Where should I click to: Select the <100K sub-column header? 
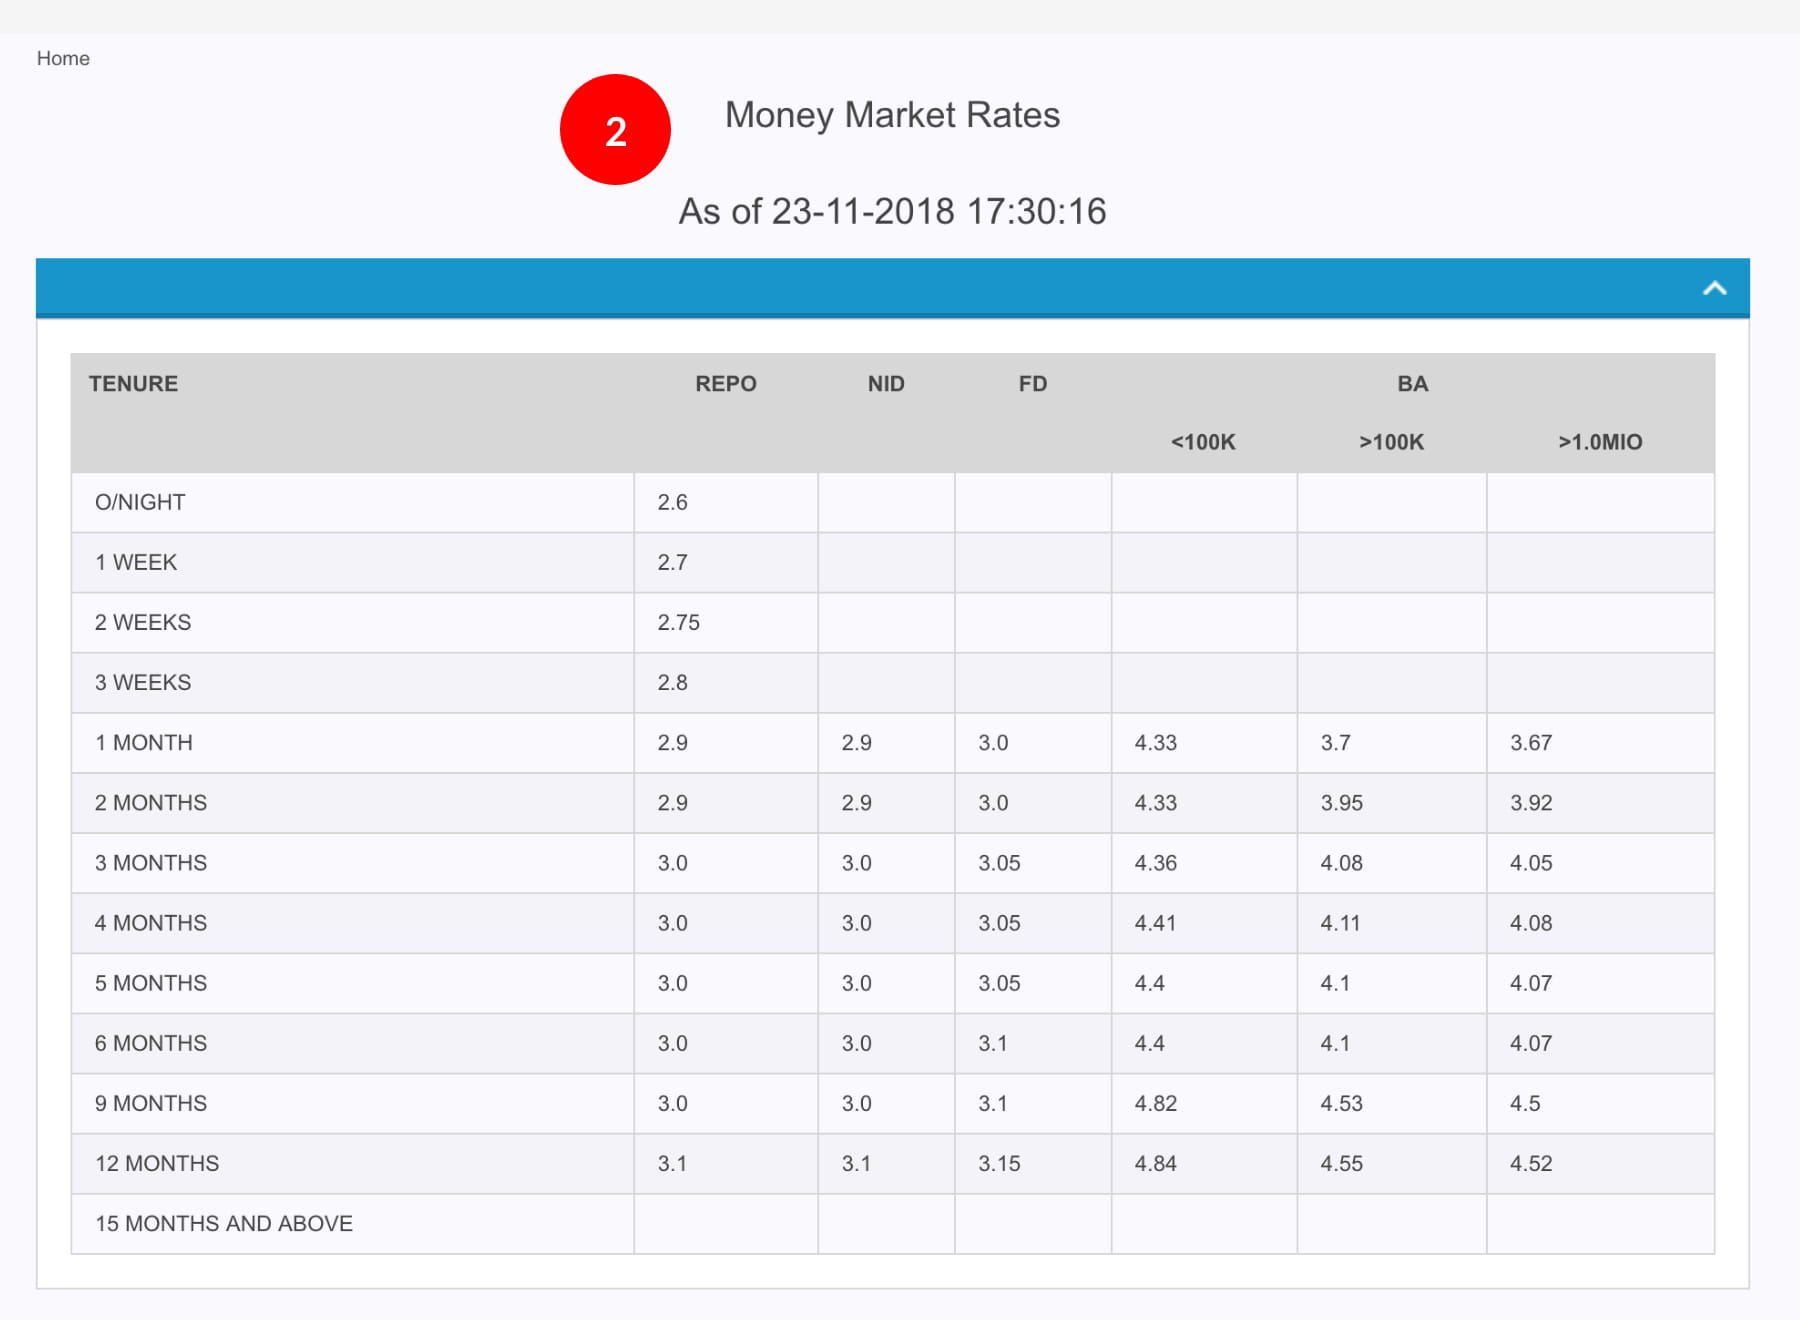1203,442
